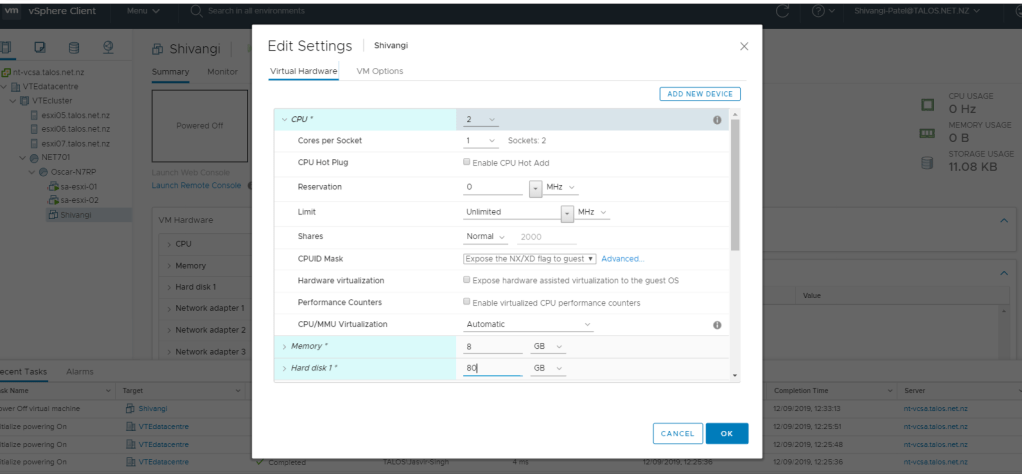Image resolution: width=1022 pixels, height=474 pixels.
Task: Tick Expose hardware assisted virtualization checkbox
Action: (x=467, y=280)
